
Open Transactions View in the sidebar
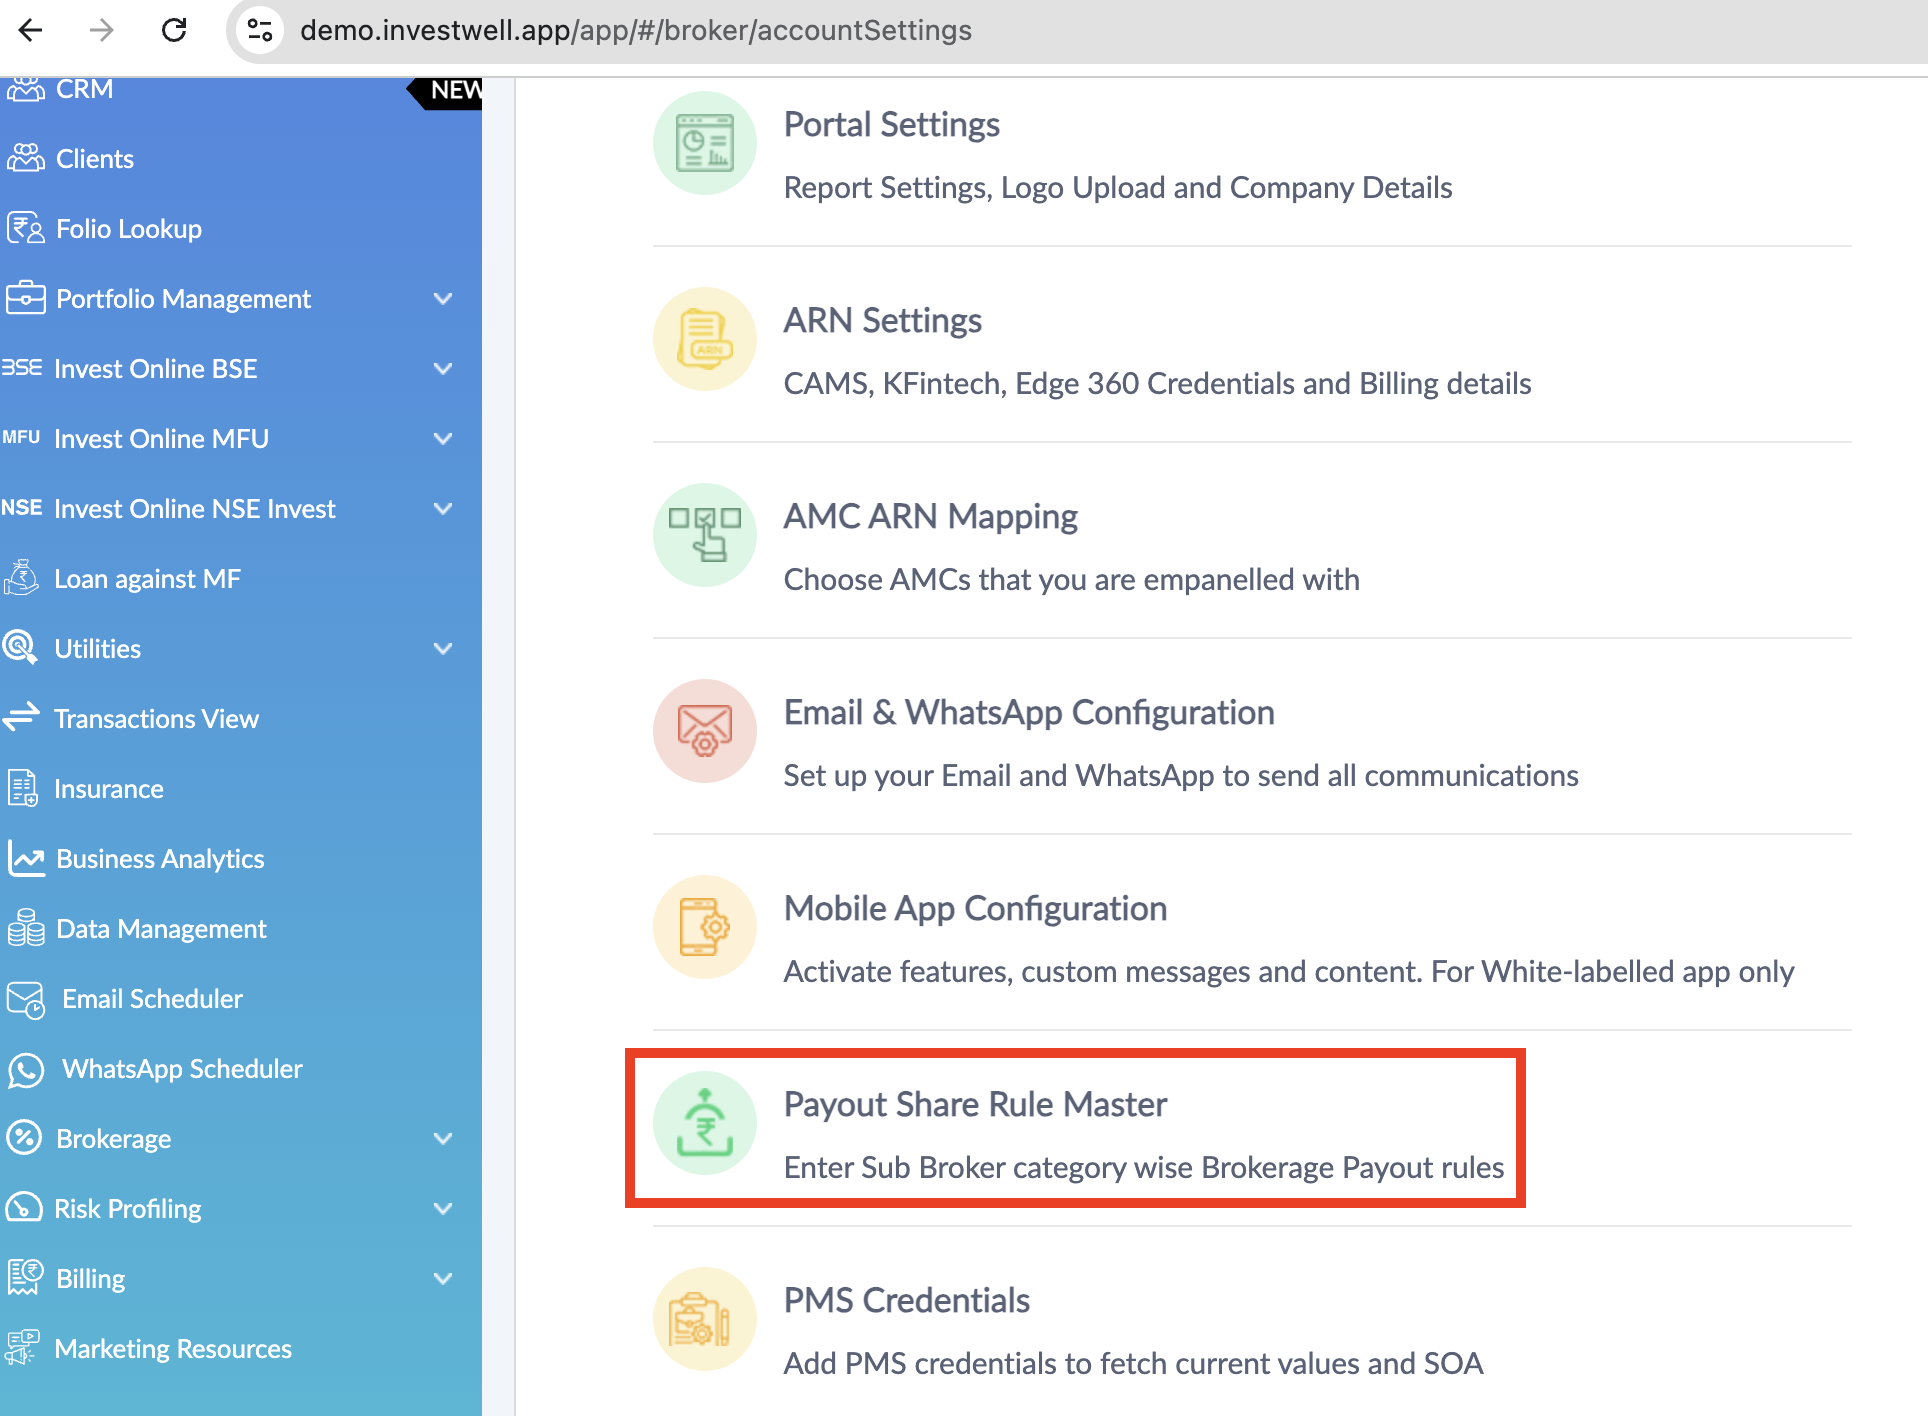tap(156, 719)
